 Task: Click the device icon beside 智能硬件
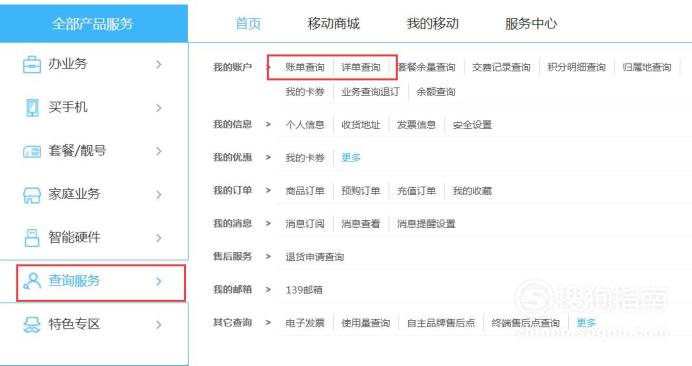tap(32, 238)
